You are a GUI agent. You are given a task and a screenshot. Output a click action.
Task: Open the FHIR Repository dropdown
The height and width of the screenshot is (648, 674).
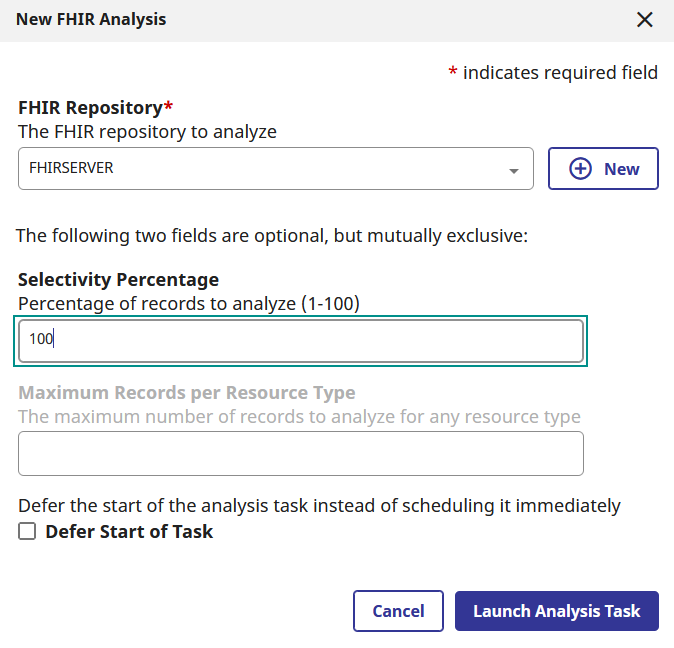tap(276, 168)
